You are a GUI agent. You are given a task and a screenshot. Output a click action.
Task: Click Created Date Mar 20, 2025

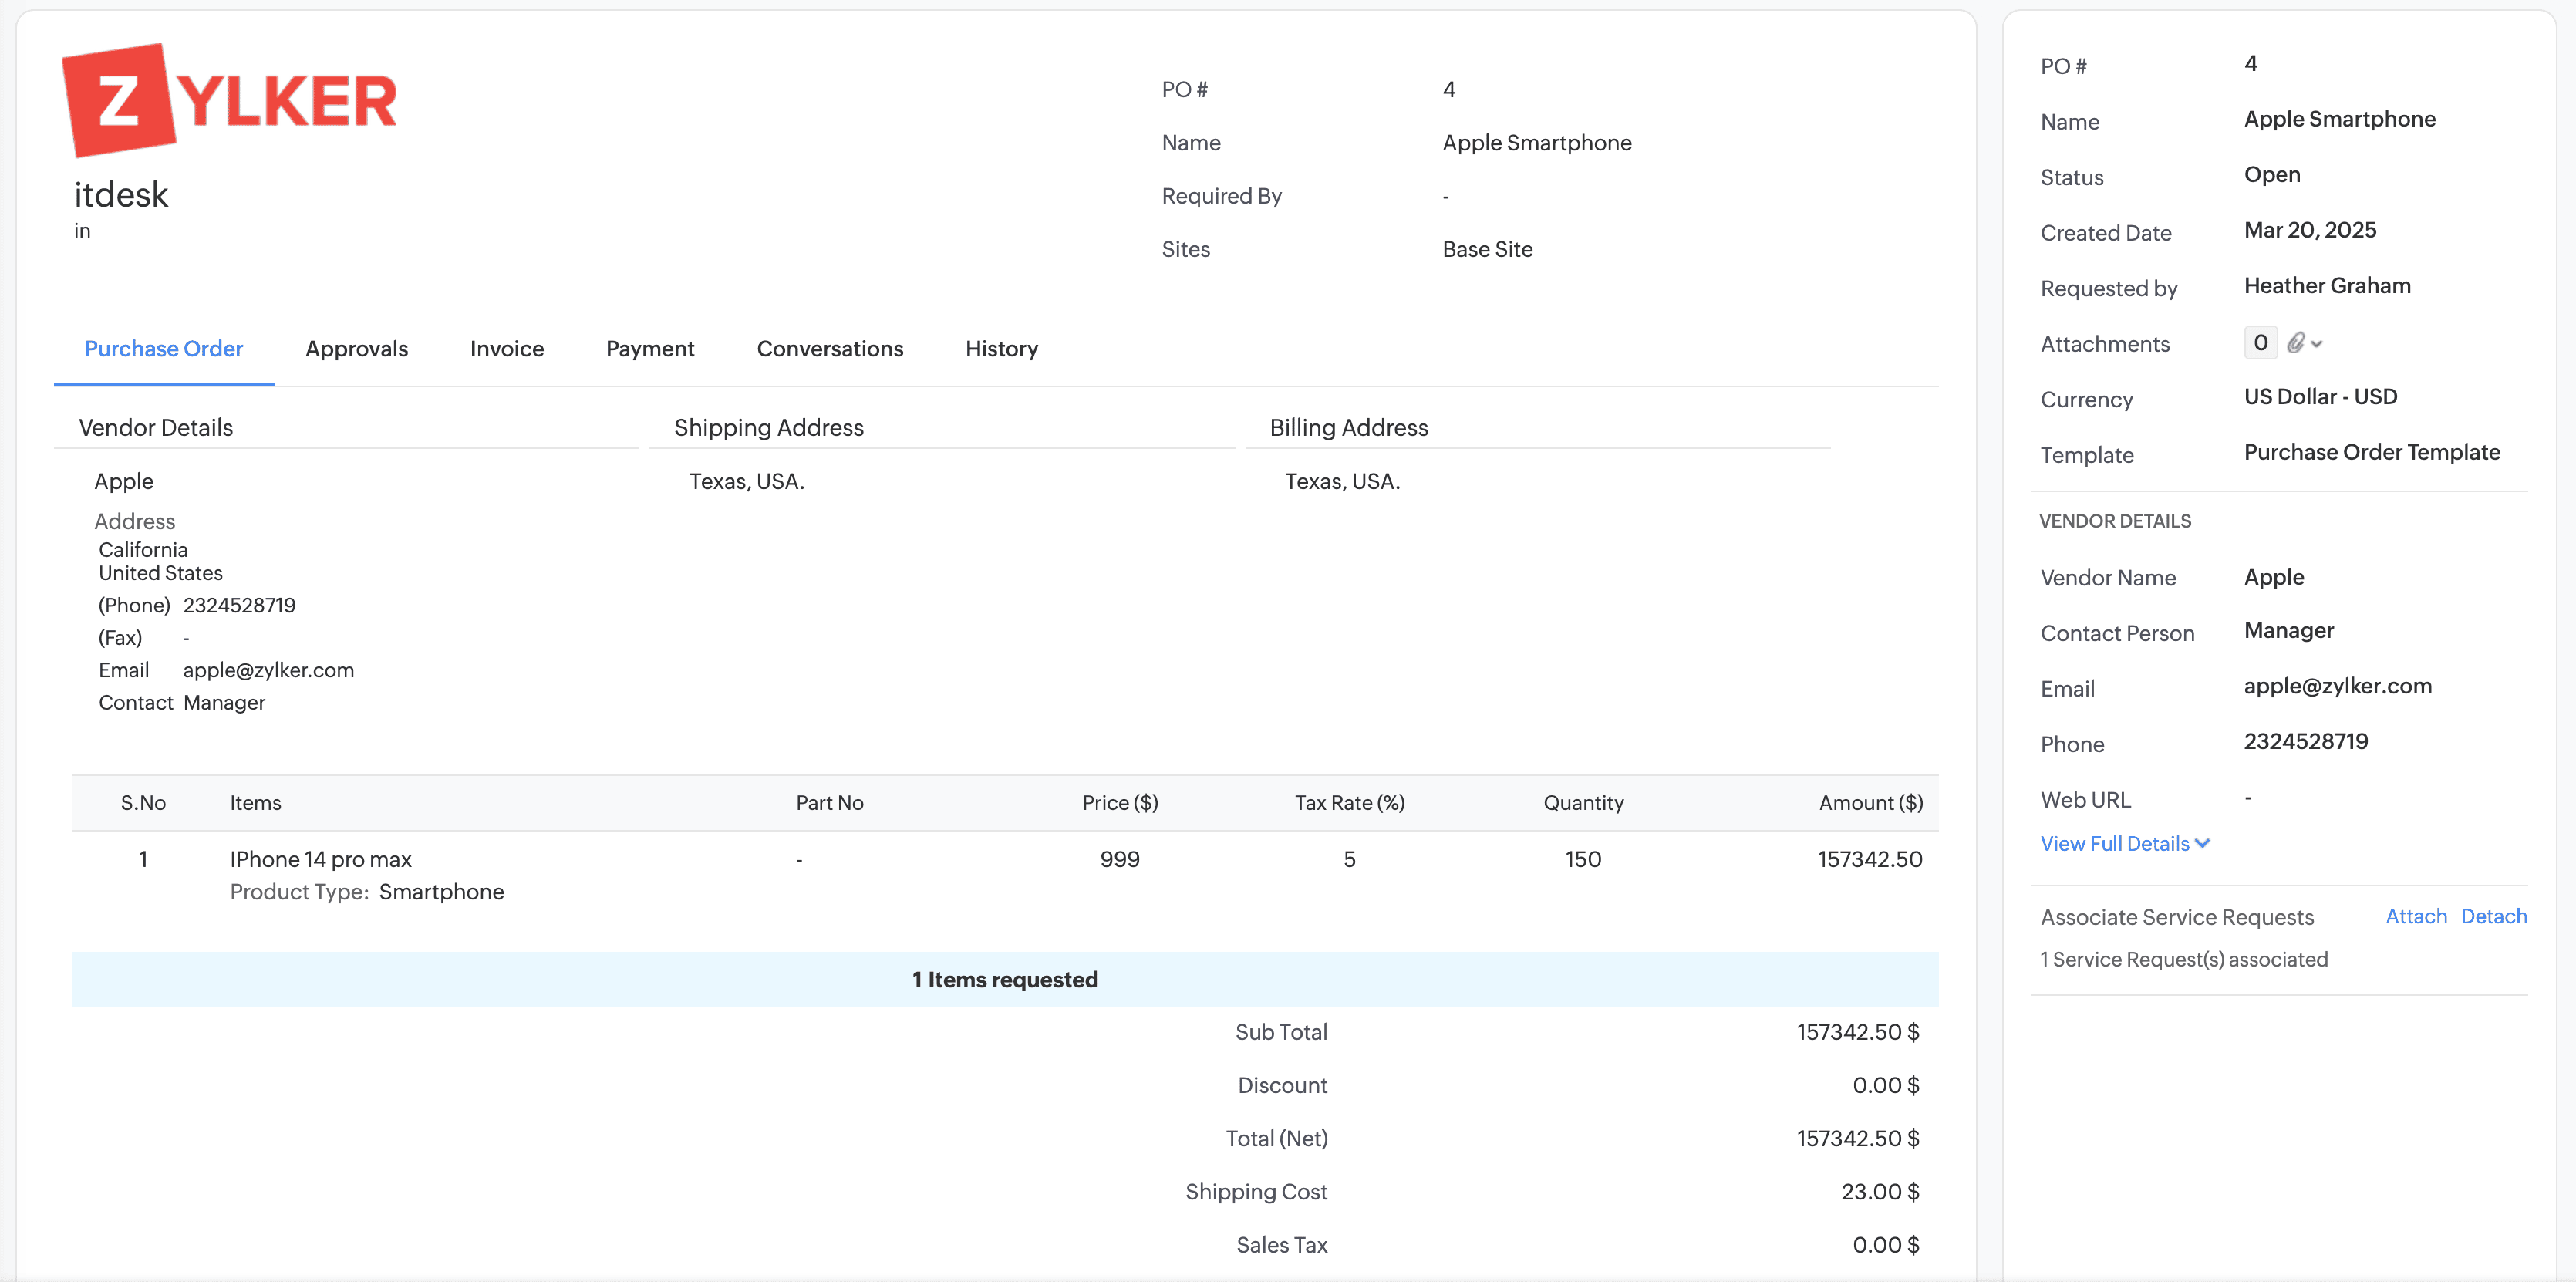2310,230
